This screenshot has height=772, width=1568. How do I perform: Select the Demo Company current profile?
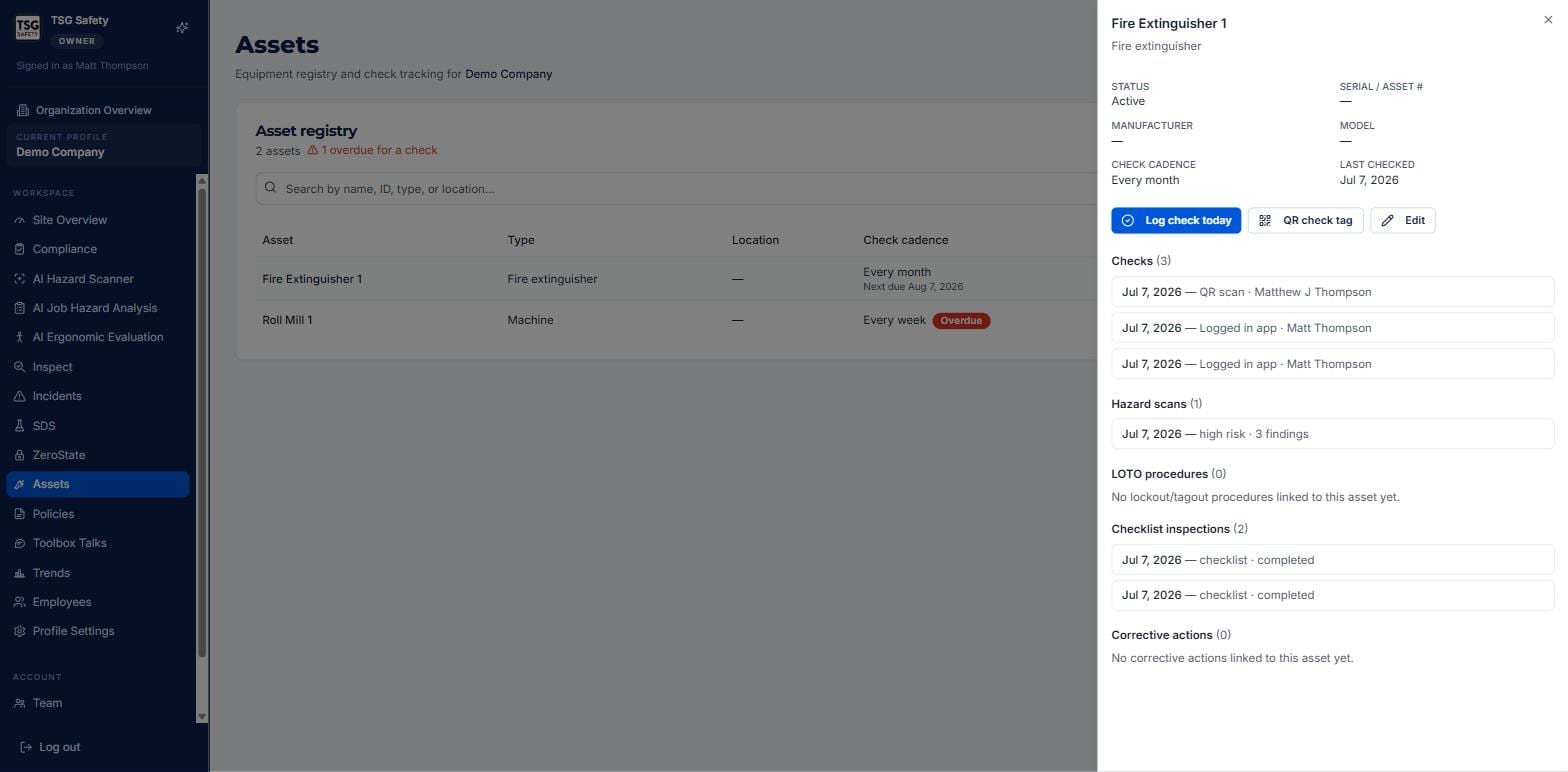(x=103, y=145)
